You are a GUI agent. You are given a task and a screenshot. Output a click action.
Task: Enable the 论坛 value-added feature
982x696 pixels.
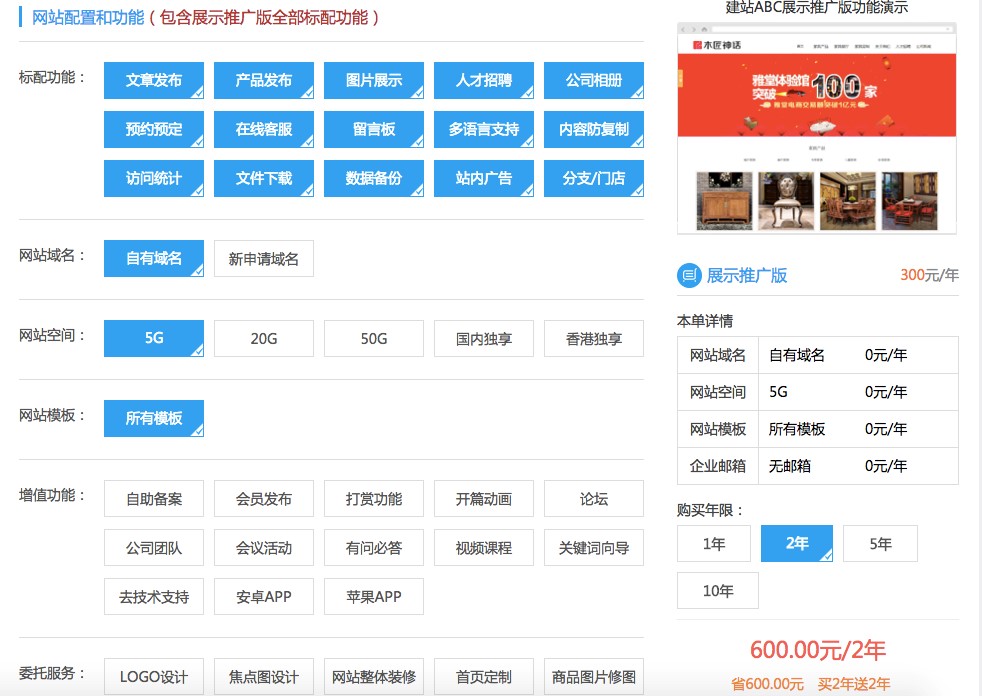coord(593,498)
